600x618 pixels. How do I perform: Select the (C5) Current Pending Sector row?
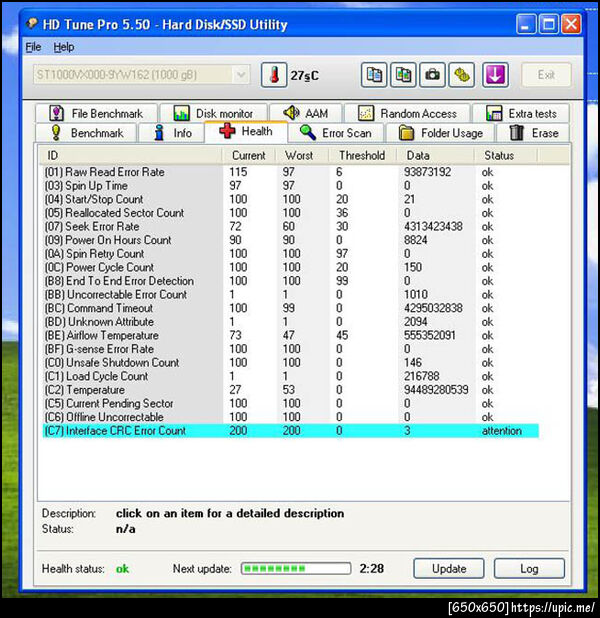(x=291, y=403)
